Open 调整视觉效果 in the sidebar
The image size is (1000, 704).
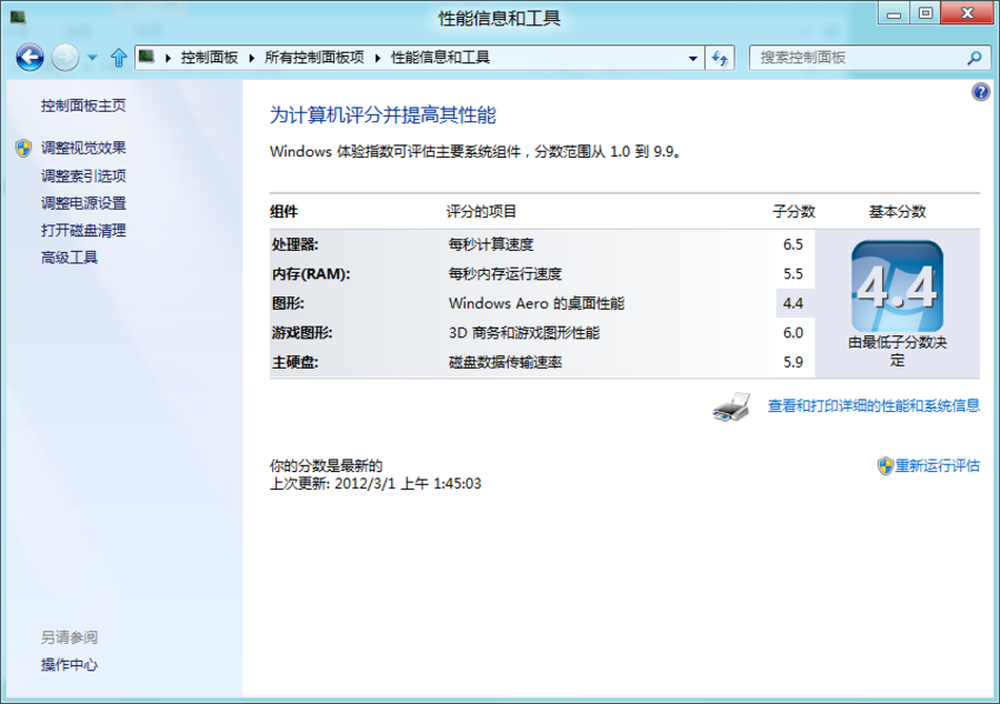[x=83, y=148]
